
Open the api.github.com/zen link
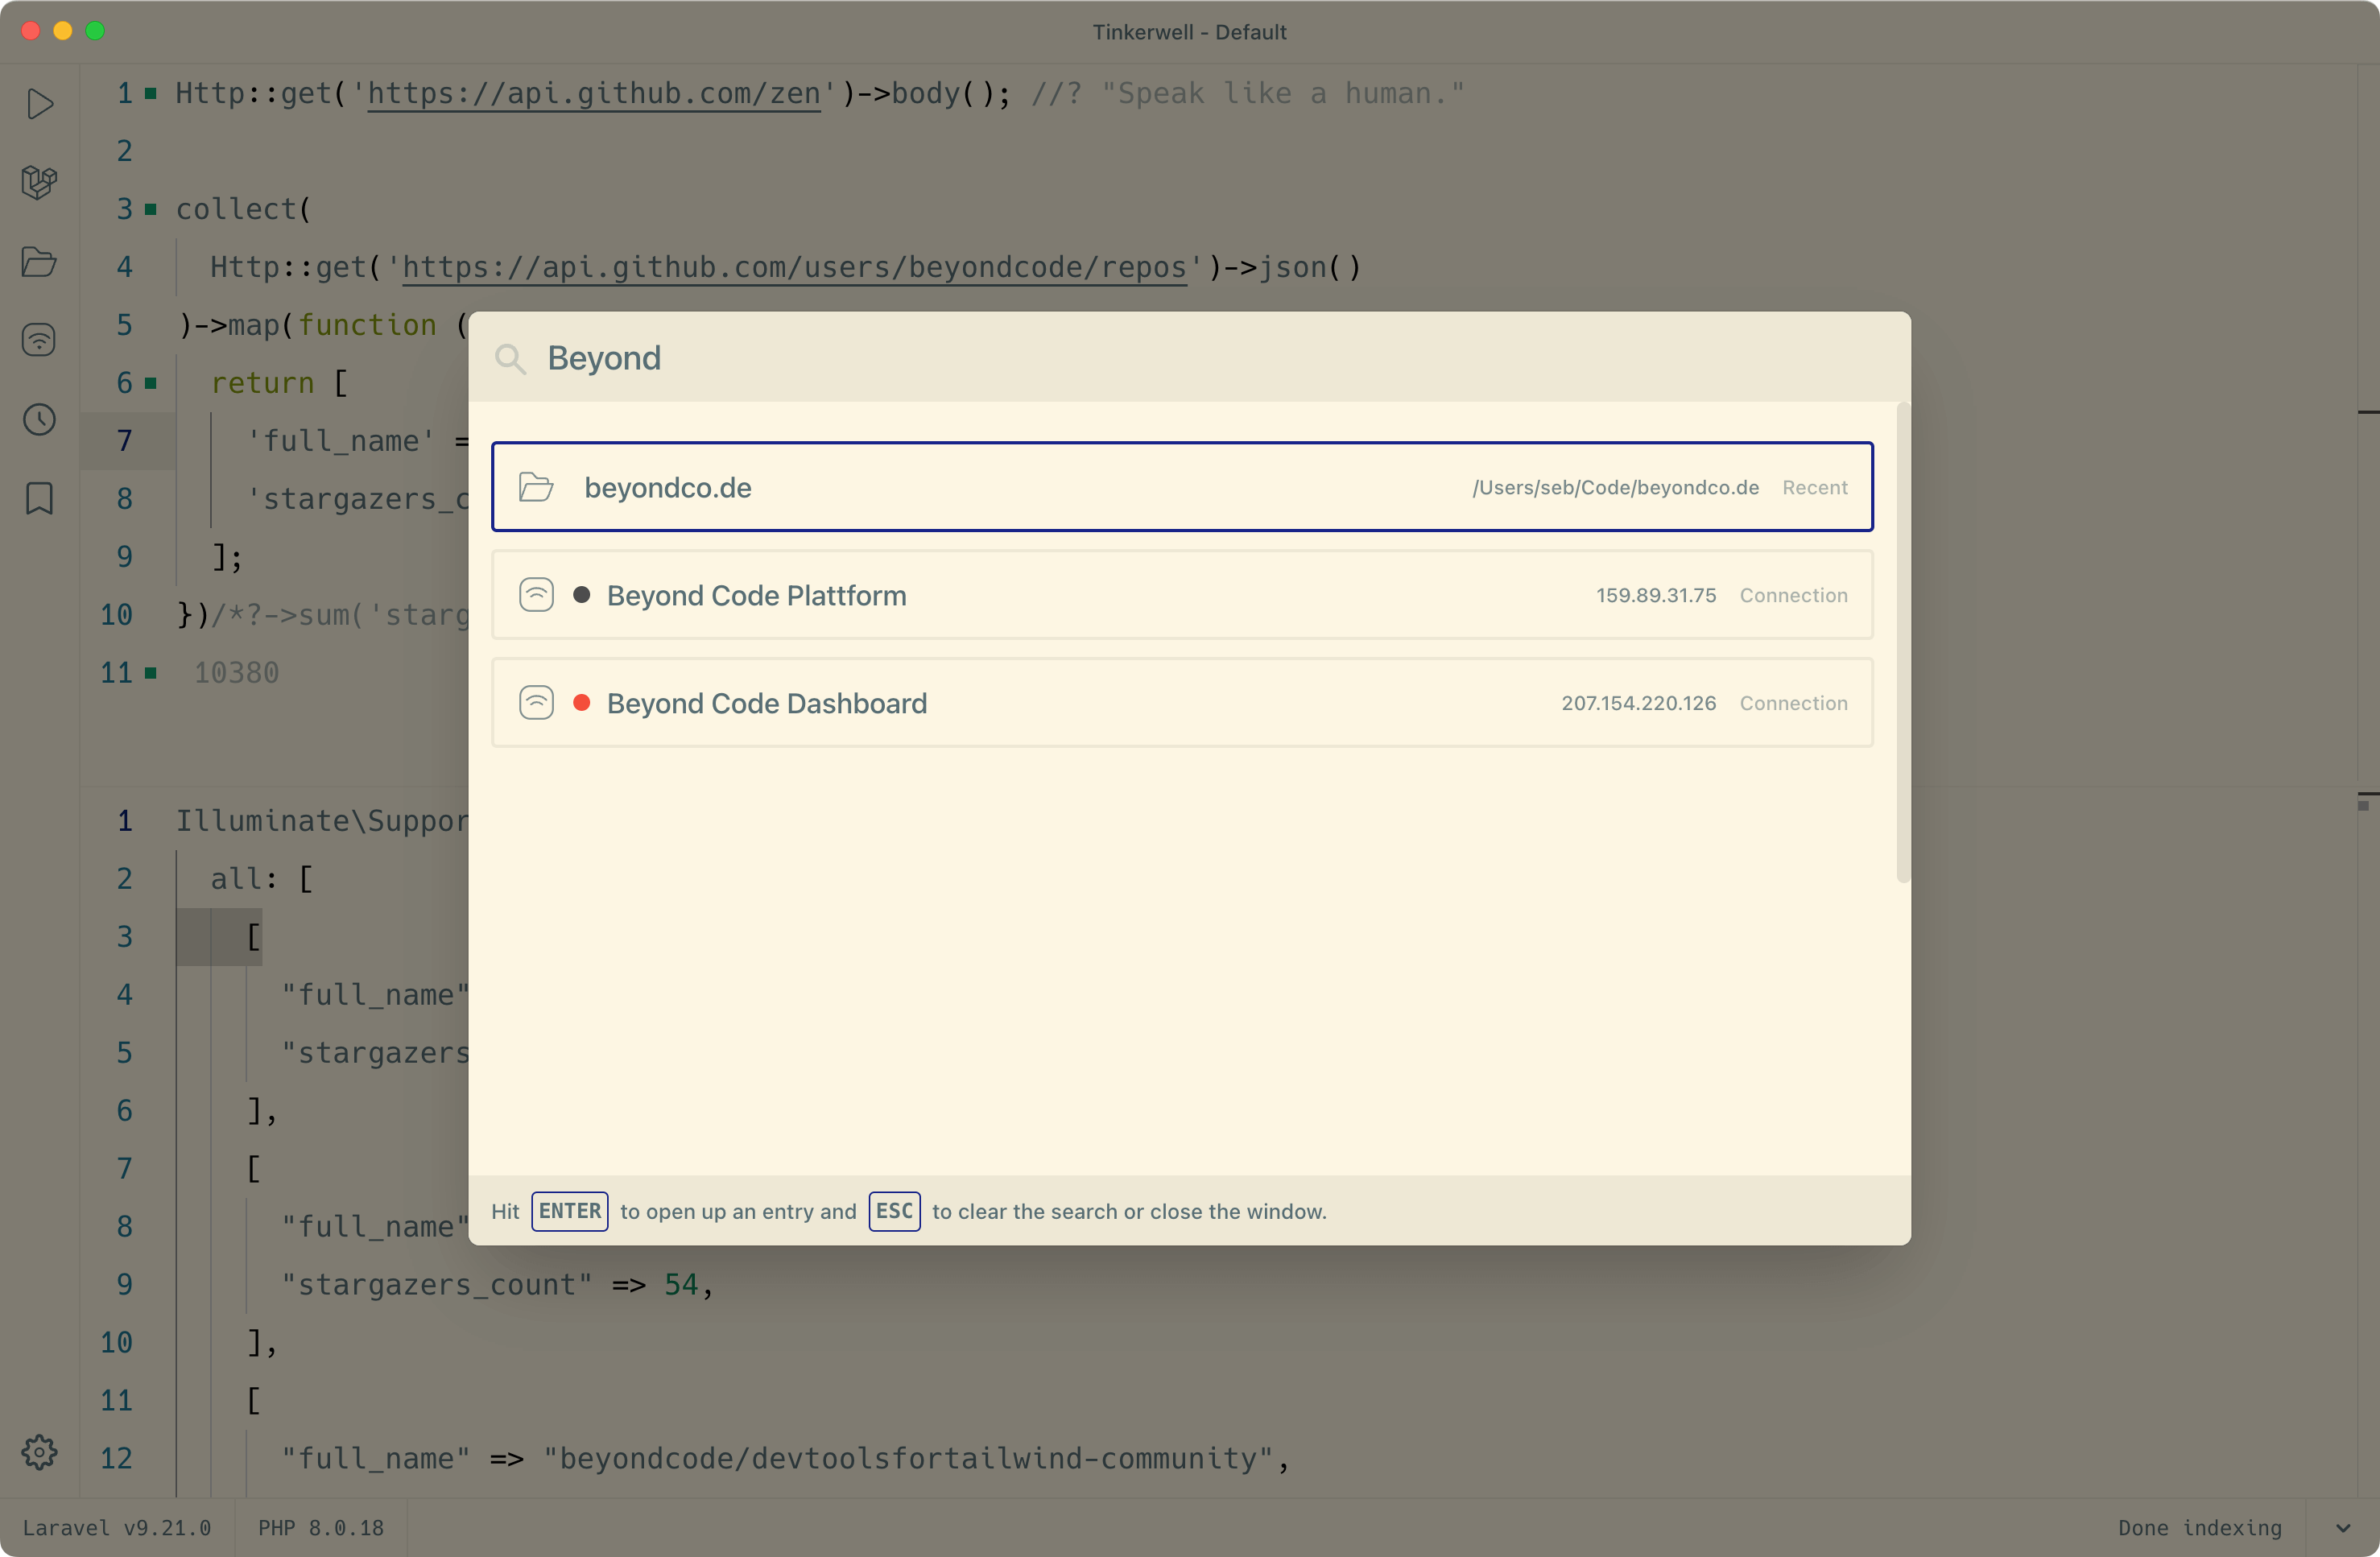[x=594, y=93]
